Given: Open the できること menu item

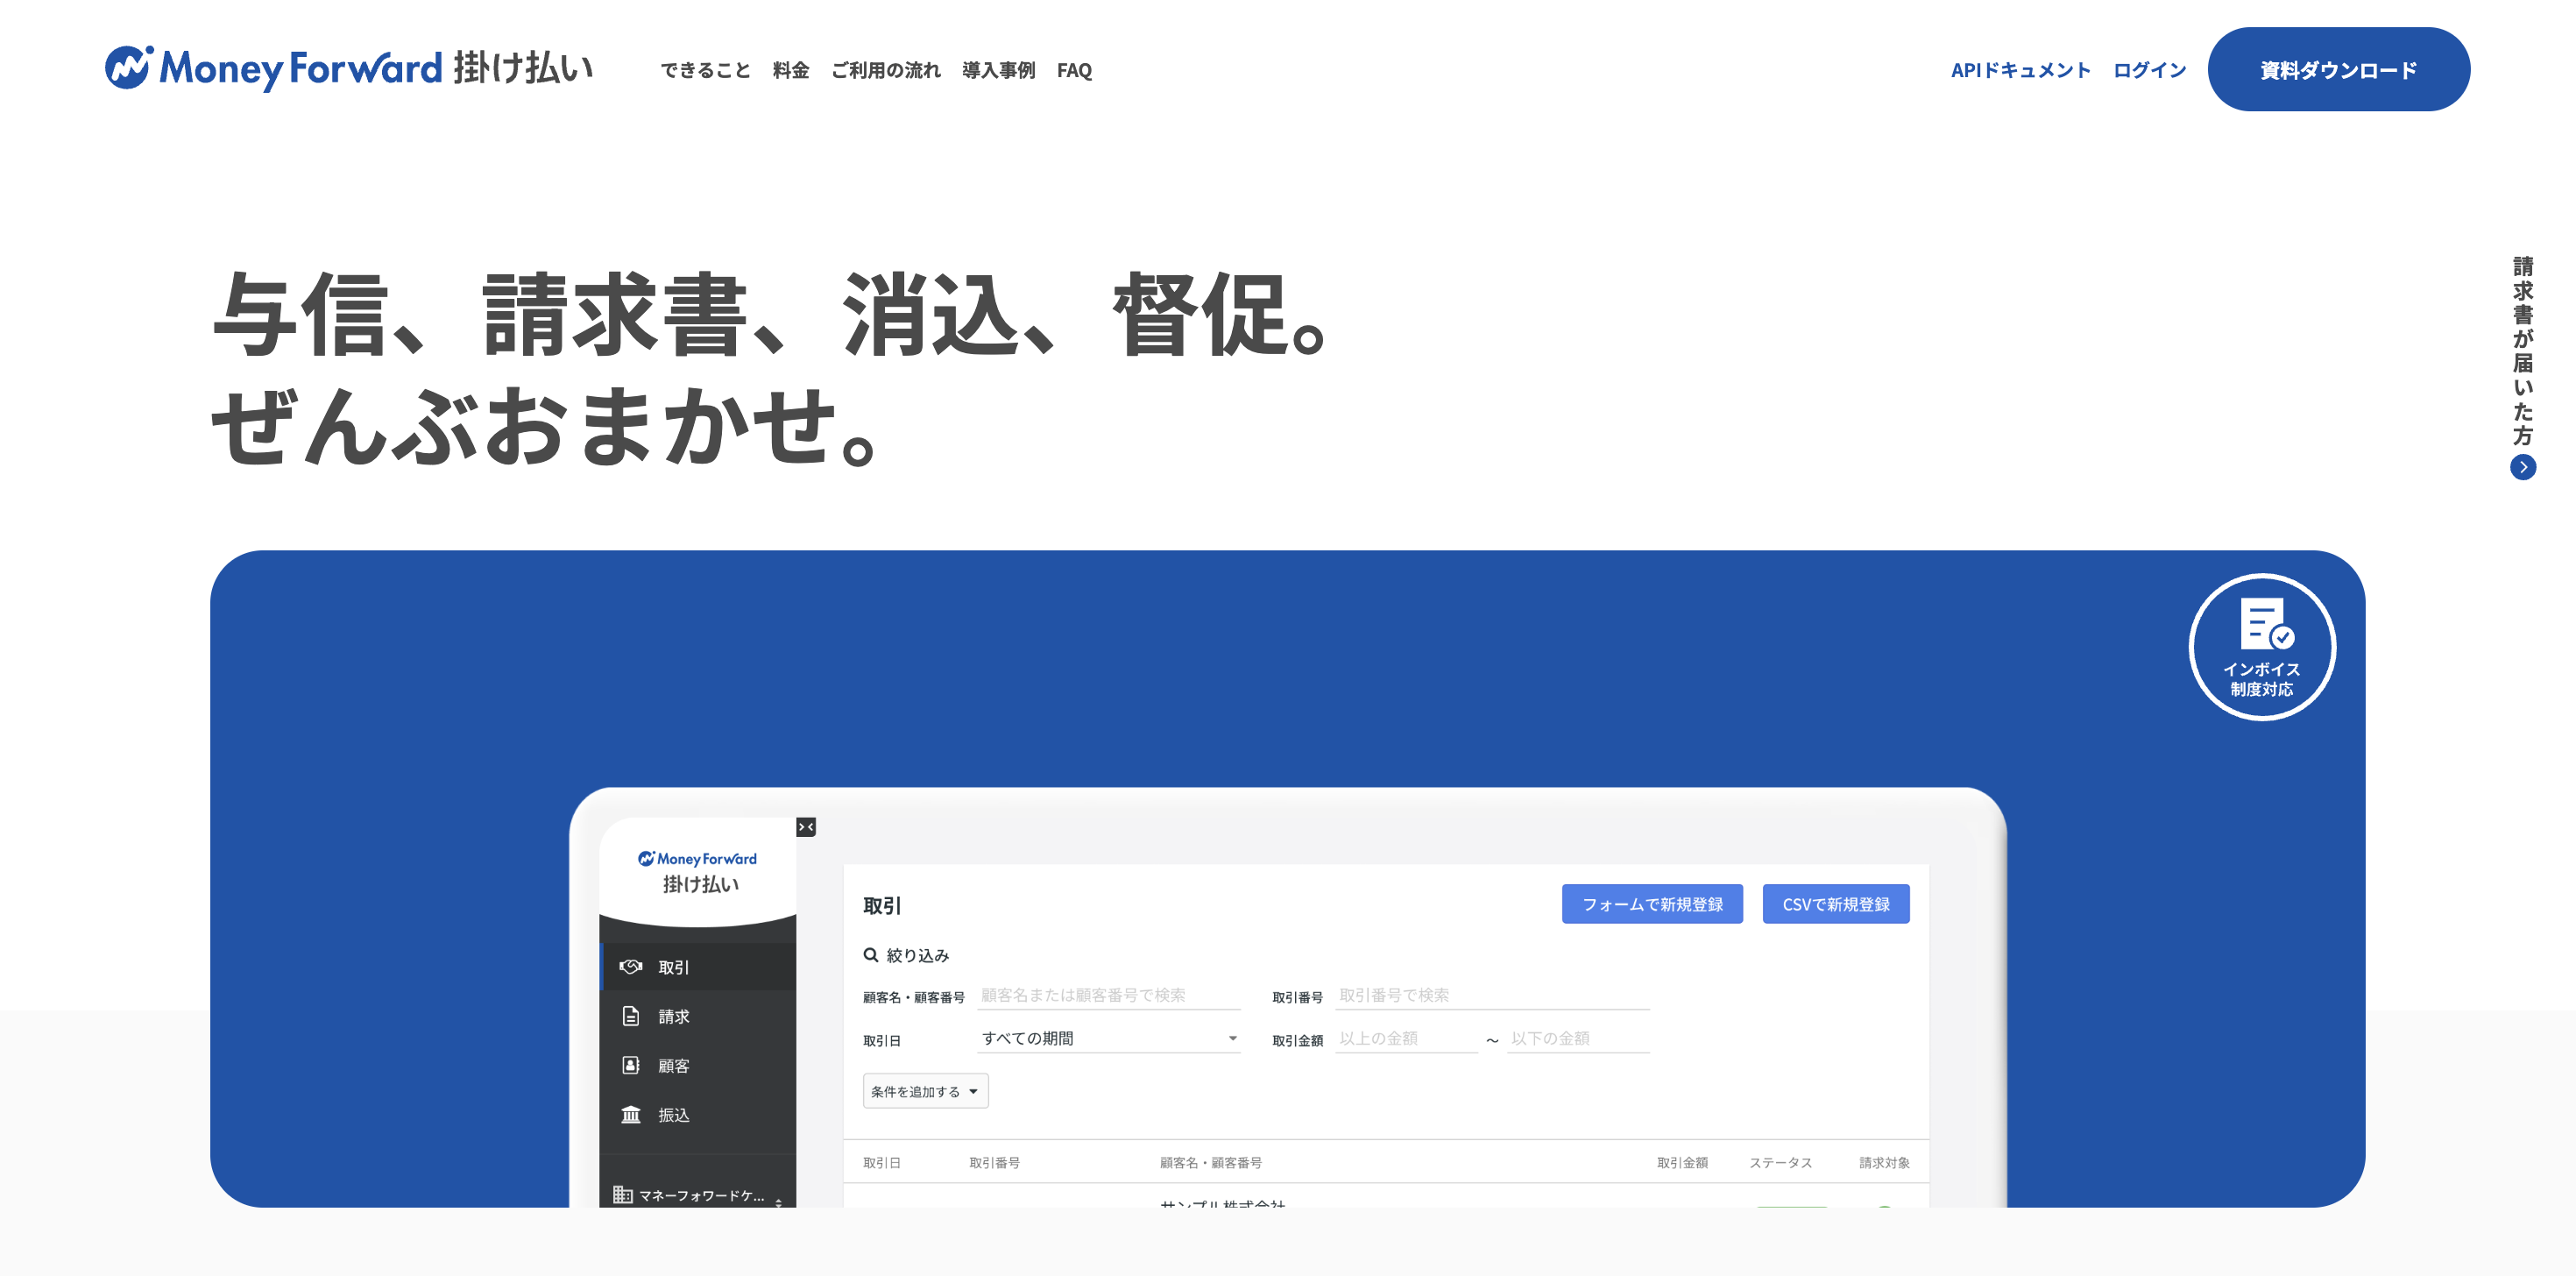Looking at the screenshot, I should click(x=705, y=70).
